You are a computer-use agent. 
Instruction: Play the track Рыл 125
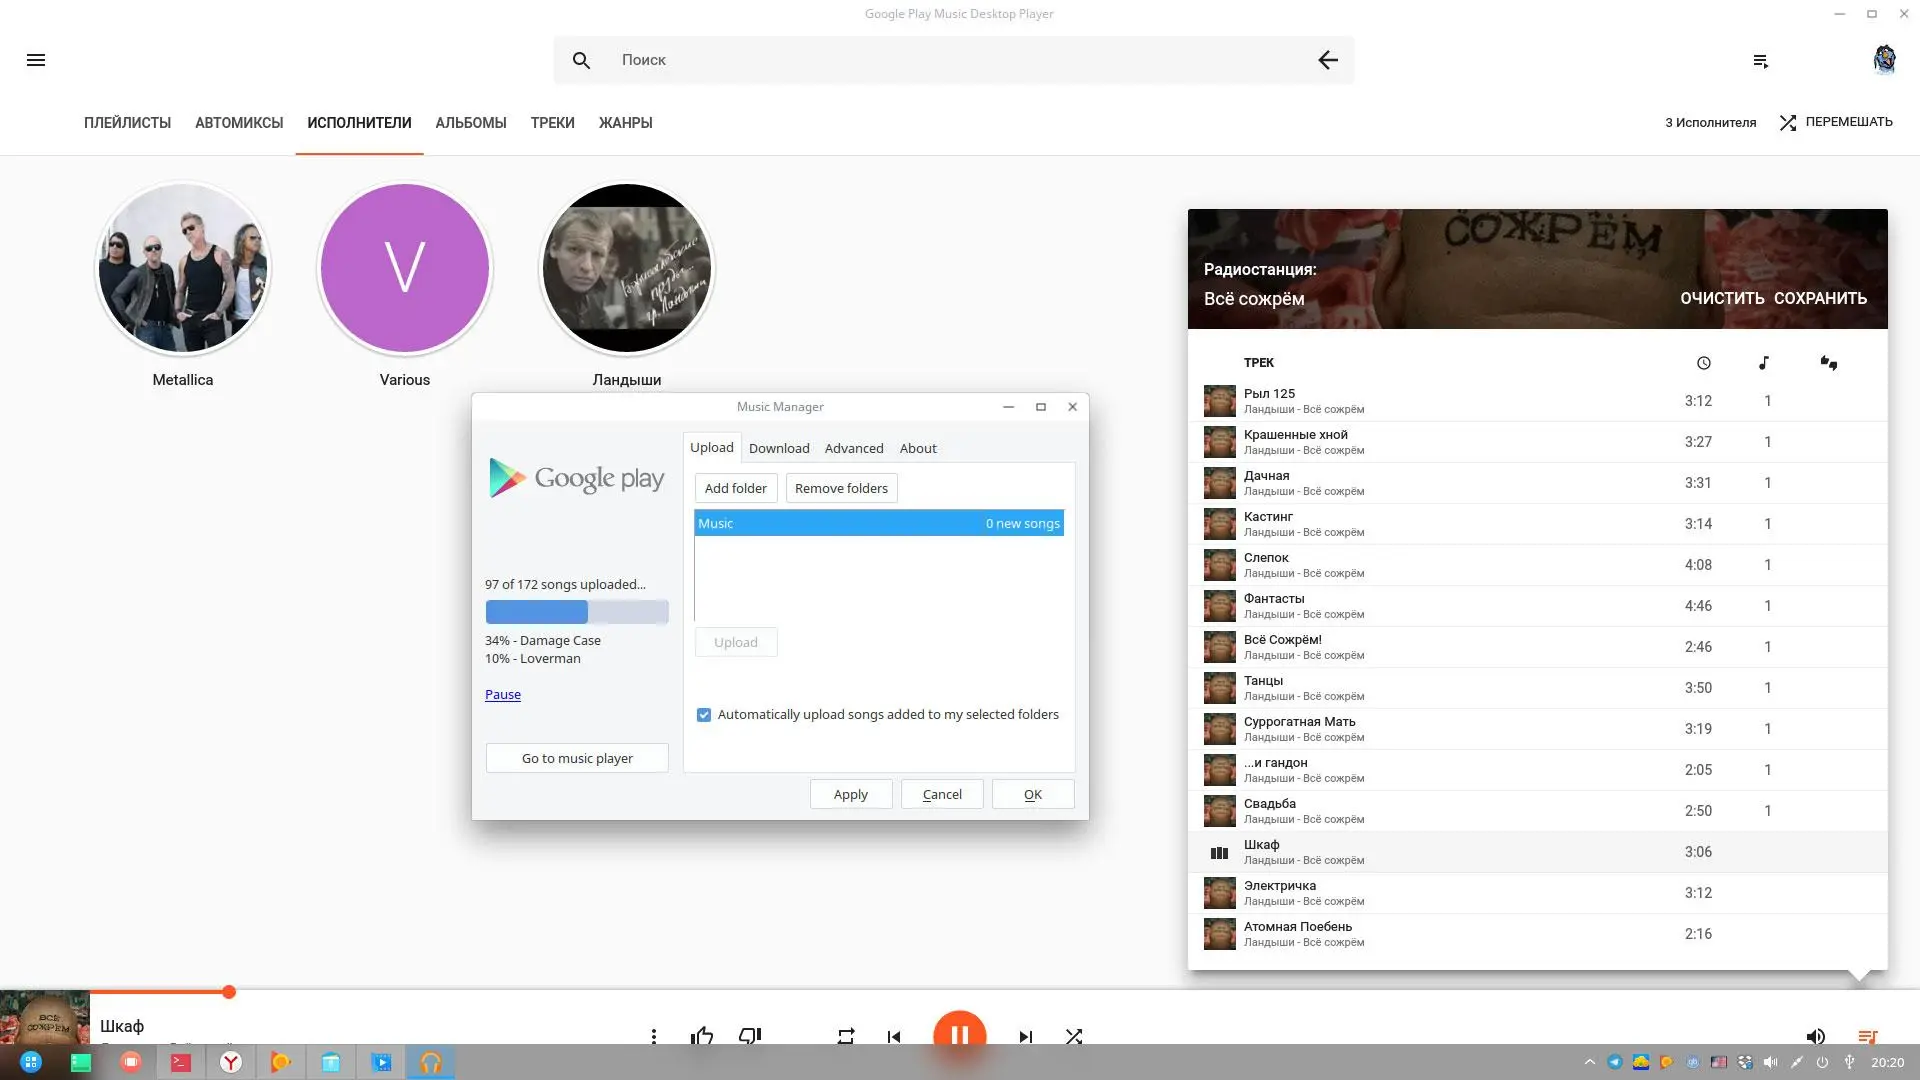pyautogui.click(x=1538, y=401)
